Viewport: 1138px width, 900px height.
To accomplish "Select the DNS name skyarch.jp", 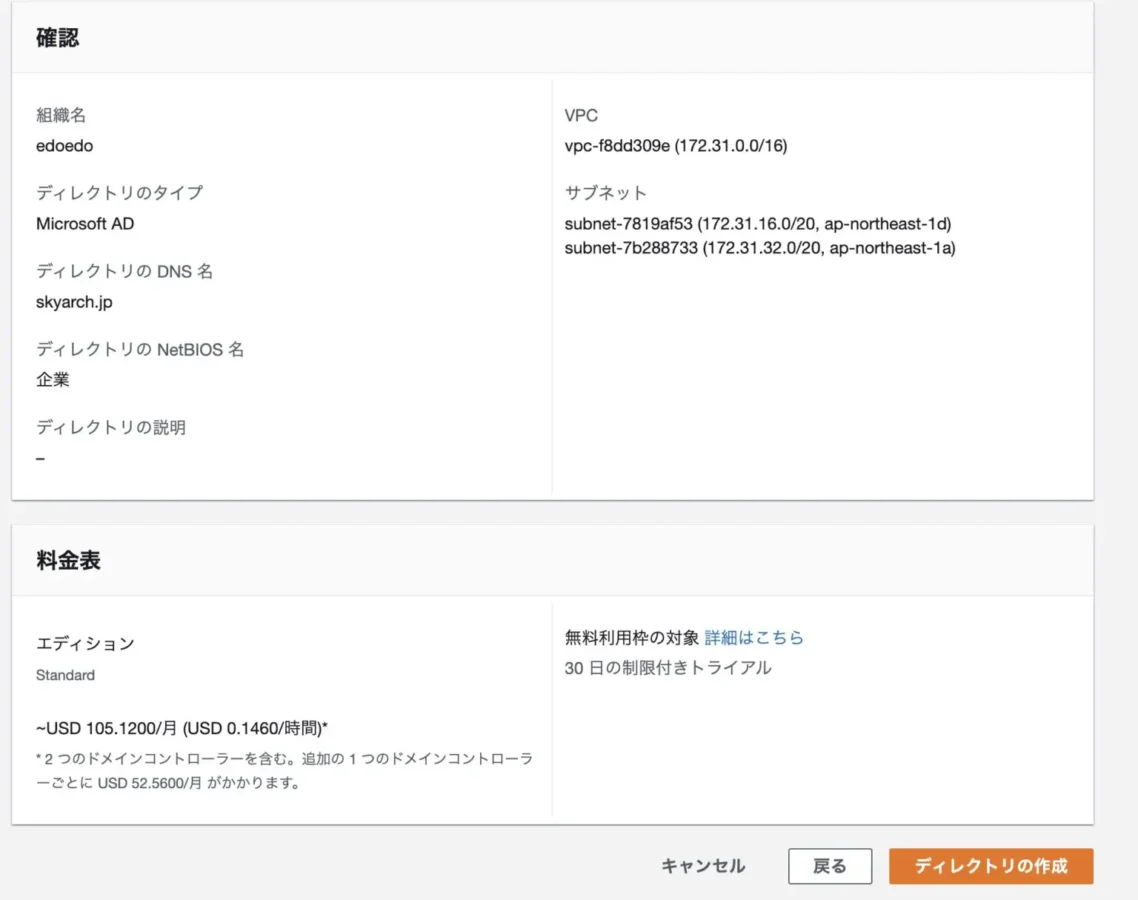I will [x=75, y=302].
